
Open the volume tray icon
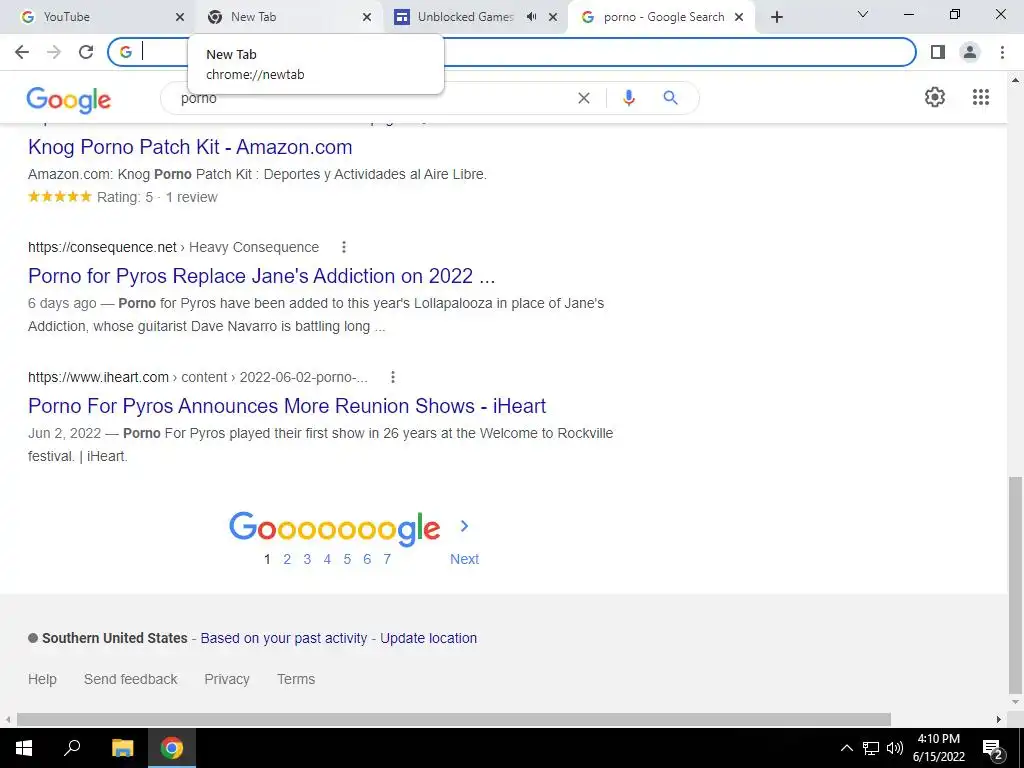(895, 748)
